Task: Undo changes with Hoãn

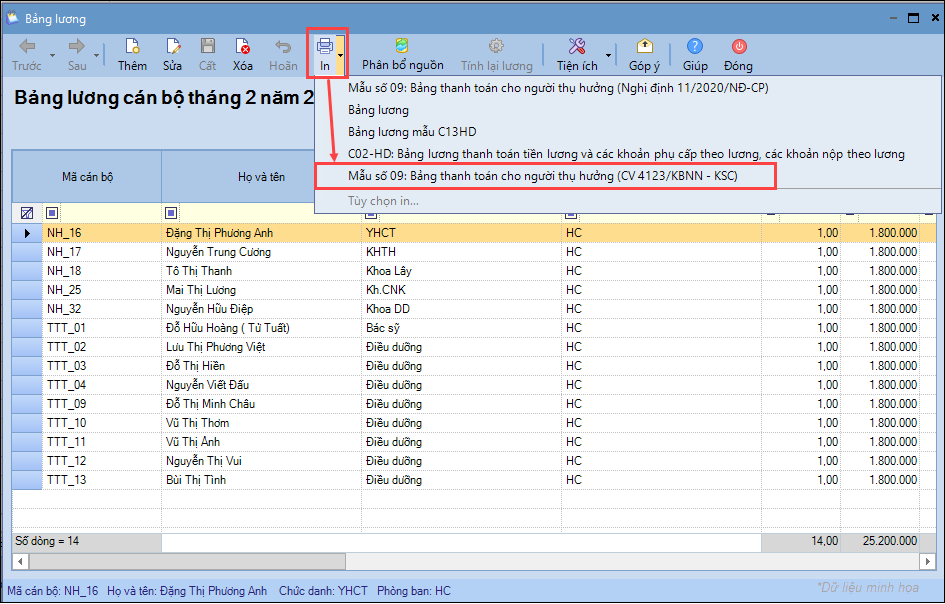Action: [x=283, y=55]
